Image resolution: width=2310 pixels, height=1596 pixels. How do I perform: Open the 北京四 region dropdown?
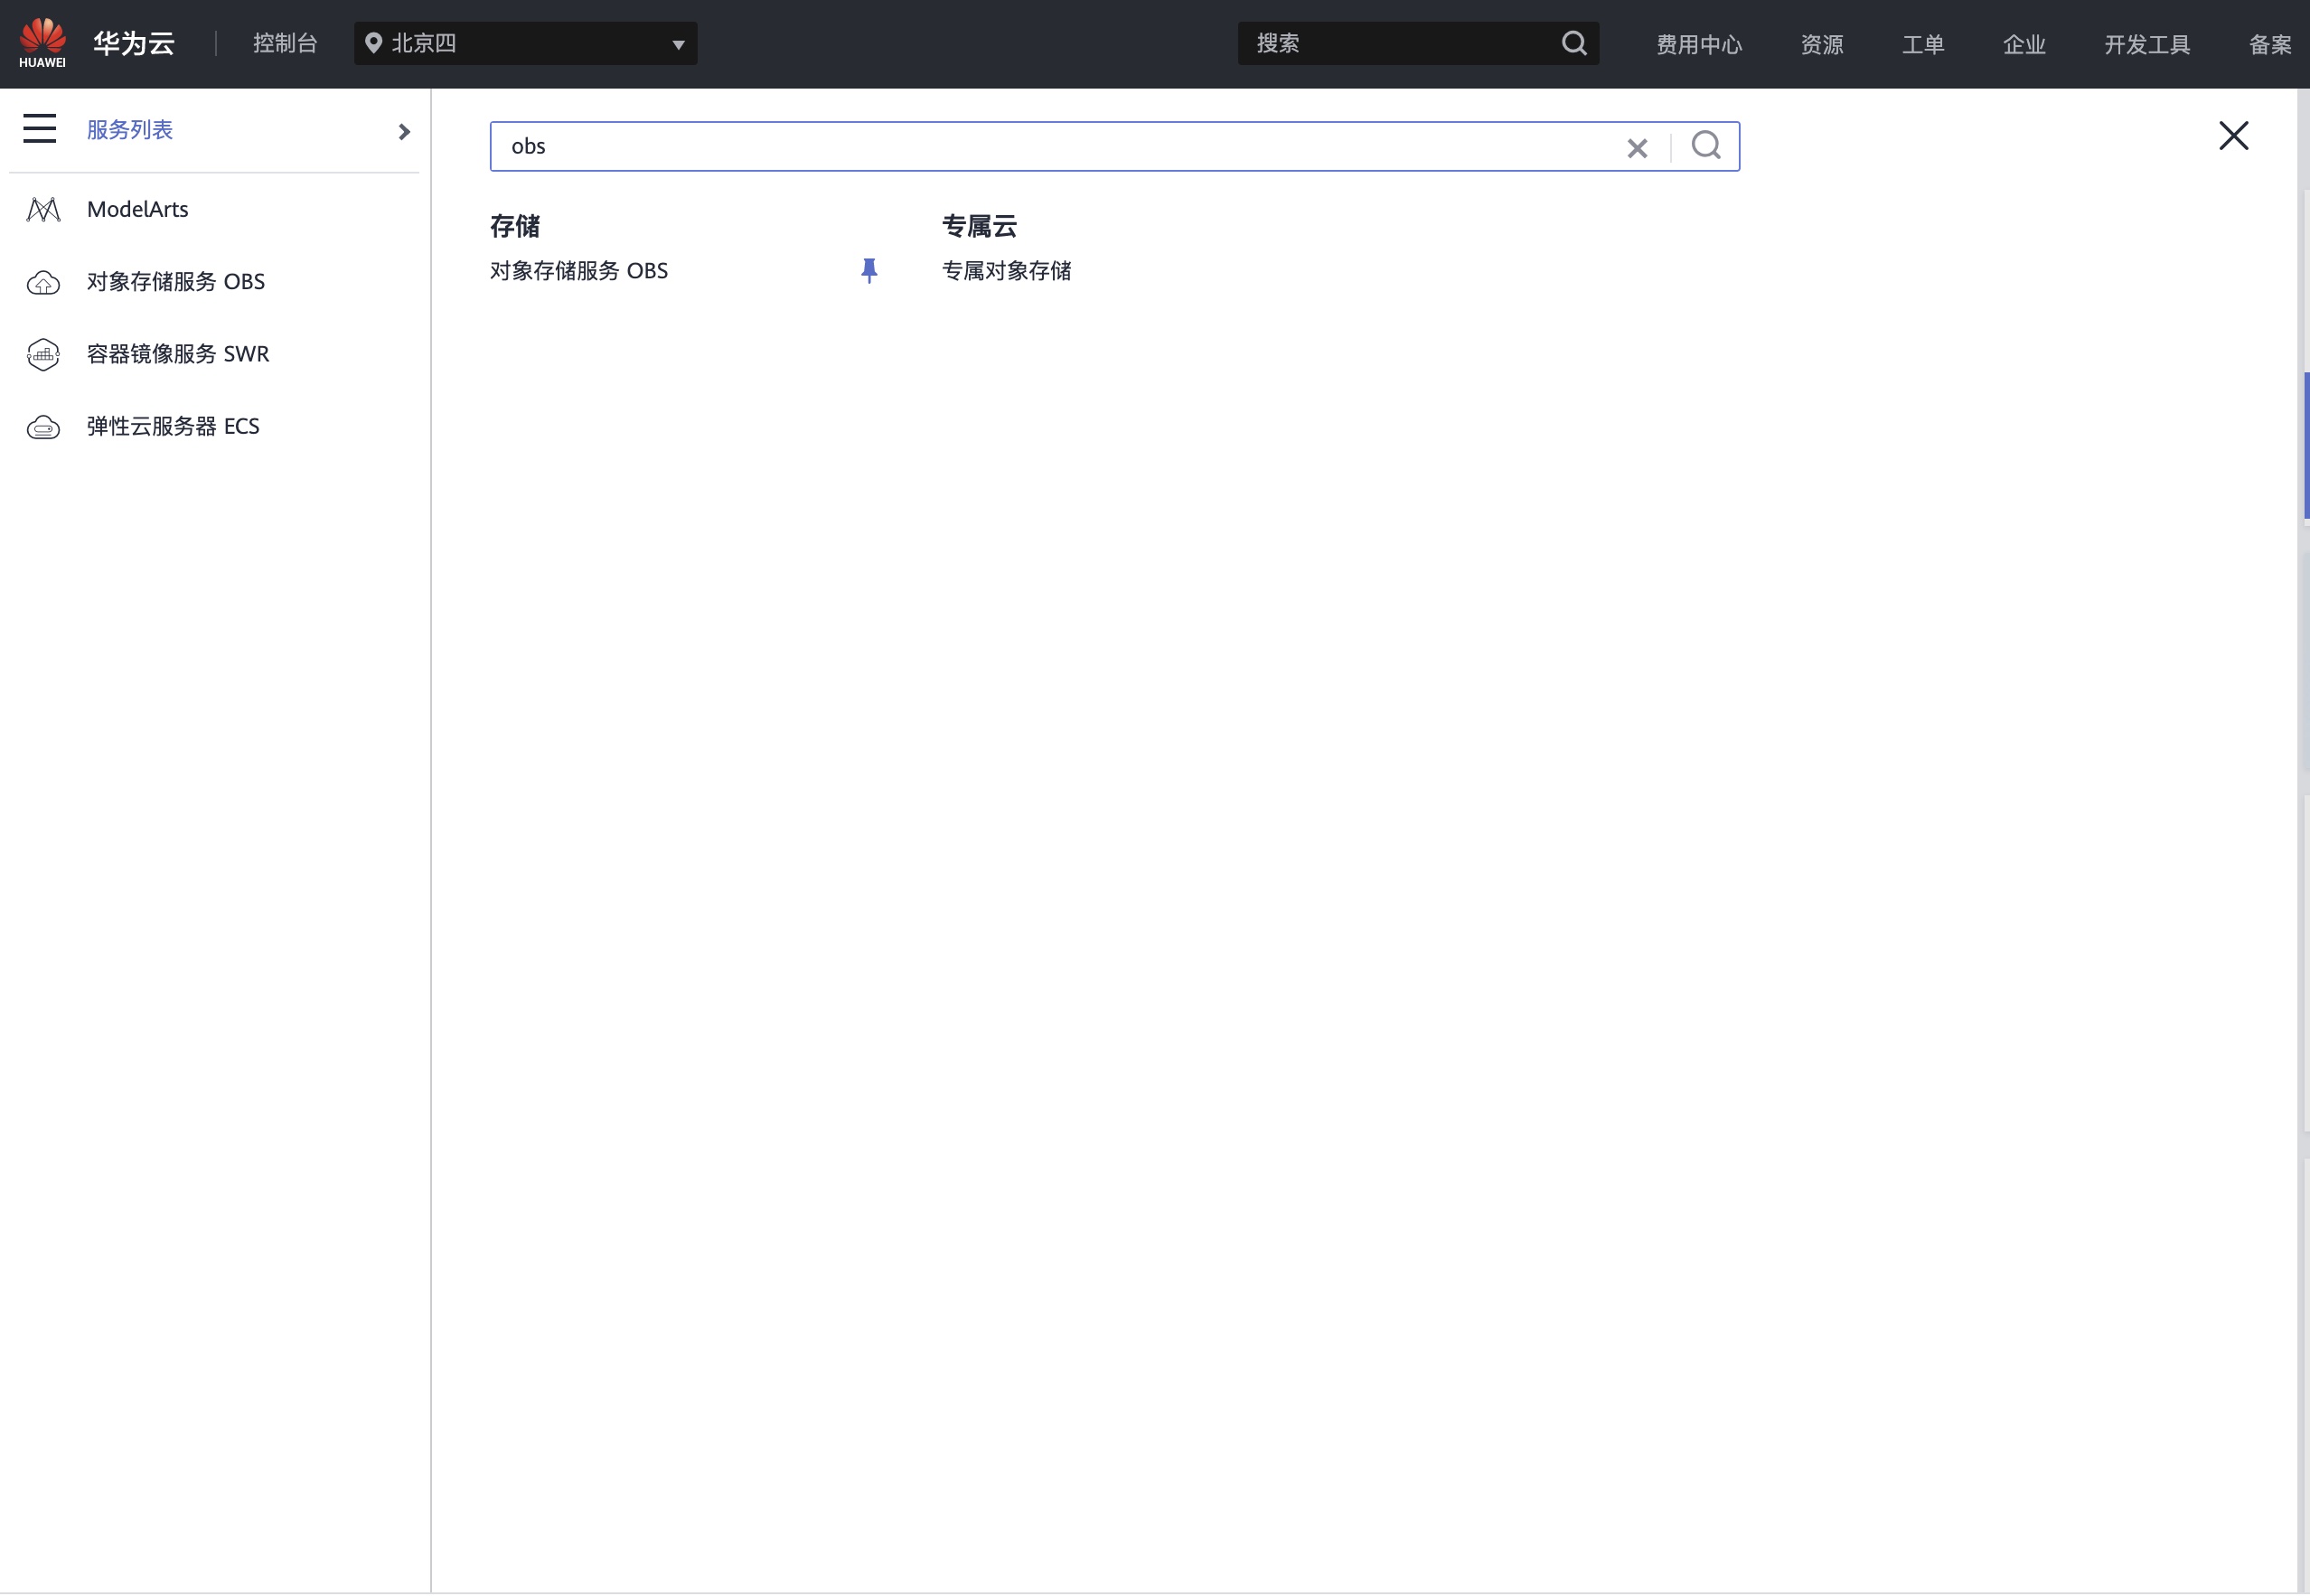[525, 43]
